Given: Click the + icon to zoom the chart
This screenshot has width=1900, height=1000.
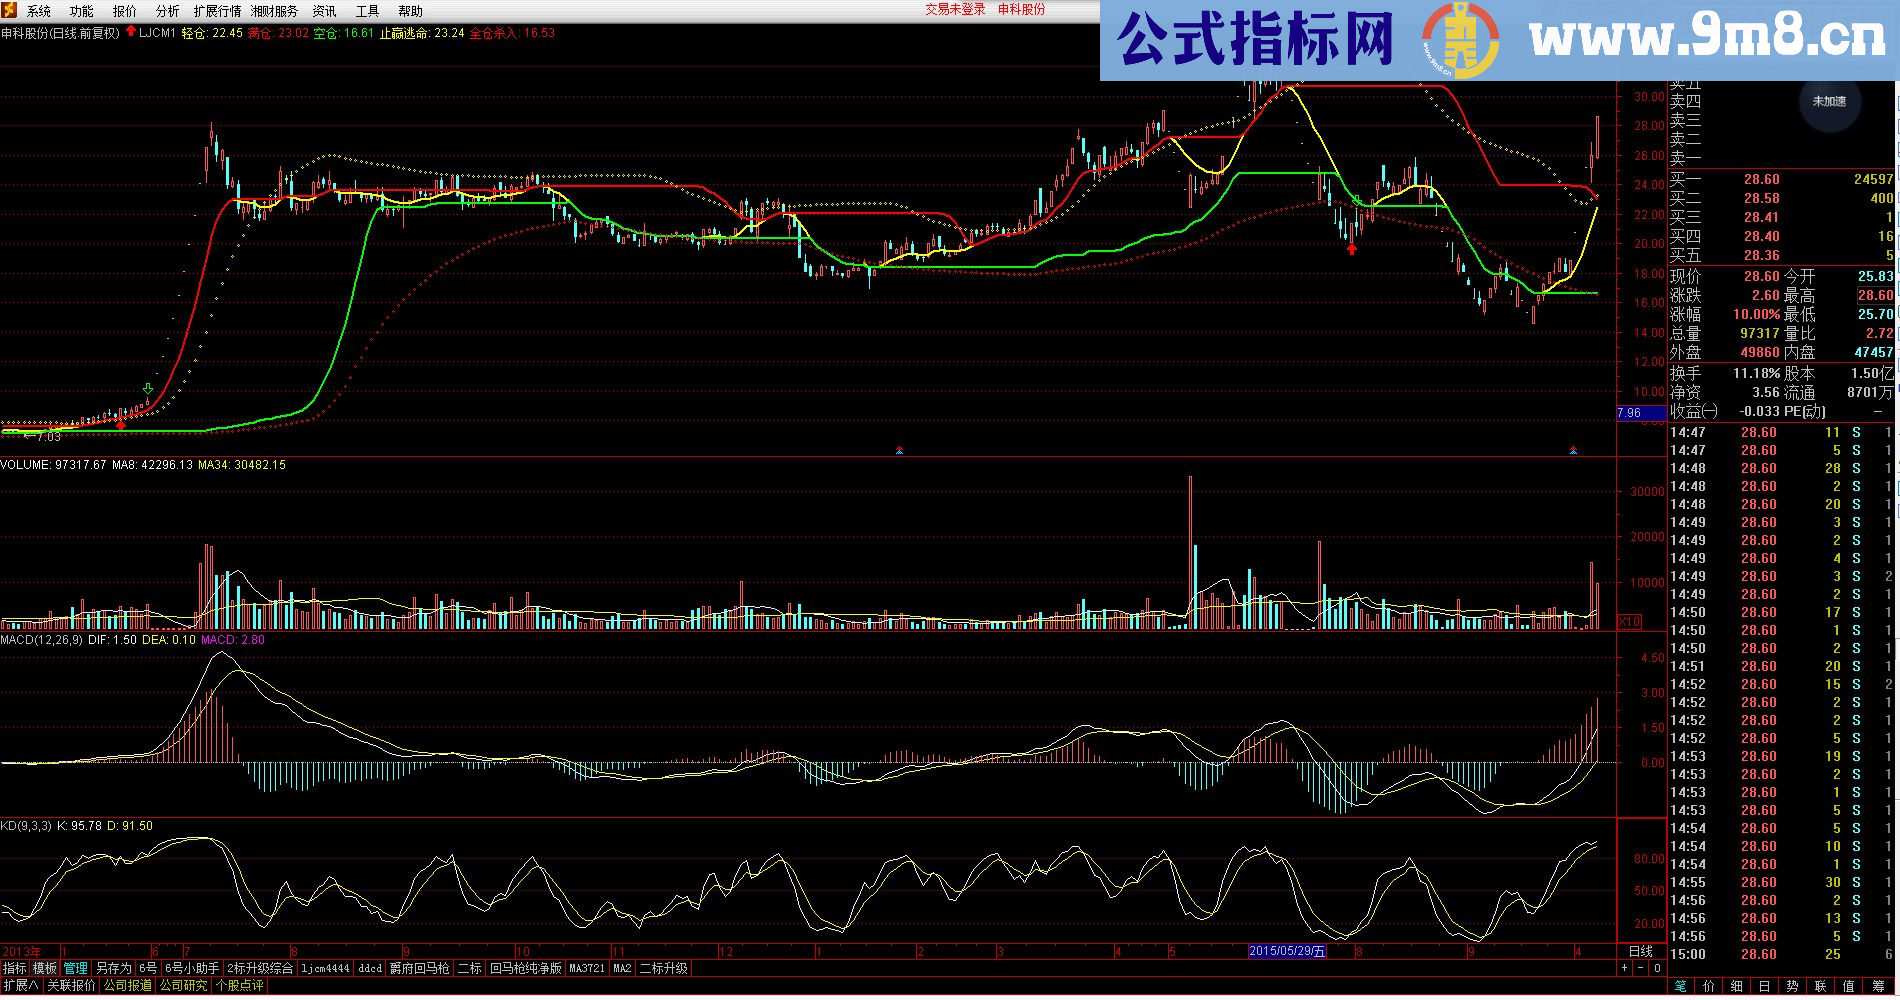Looking at the screenshot, I should click(1624, 968).
